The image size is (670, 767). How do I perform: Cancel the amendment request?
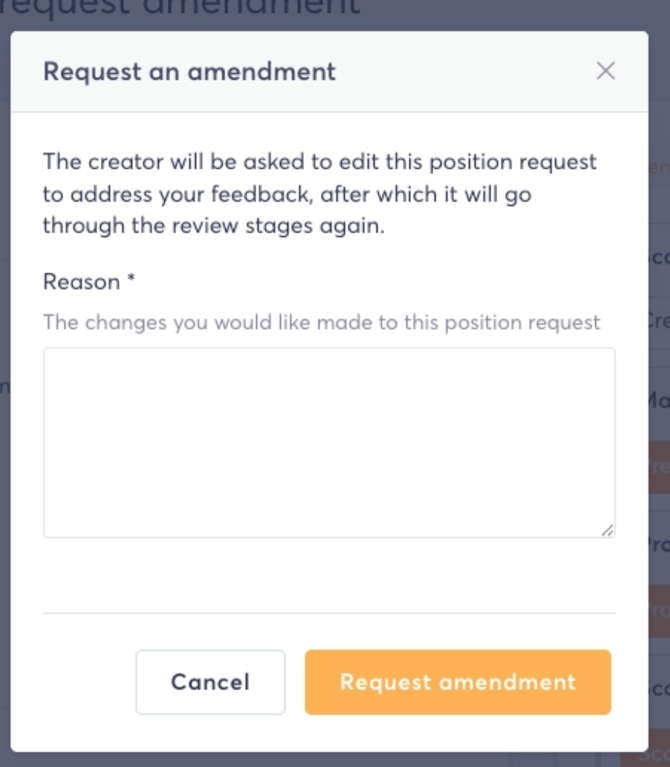pyautogui.click(x=210, y=682)
